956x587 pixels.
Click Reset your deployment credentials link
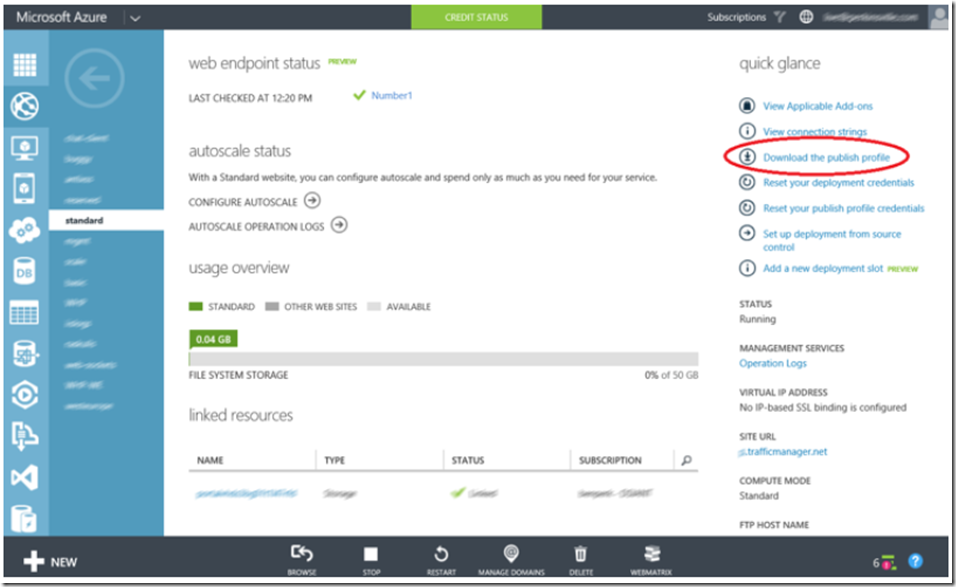tap(838, 182)
